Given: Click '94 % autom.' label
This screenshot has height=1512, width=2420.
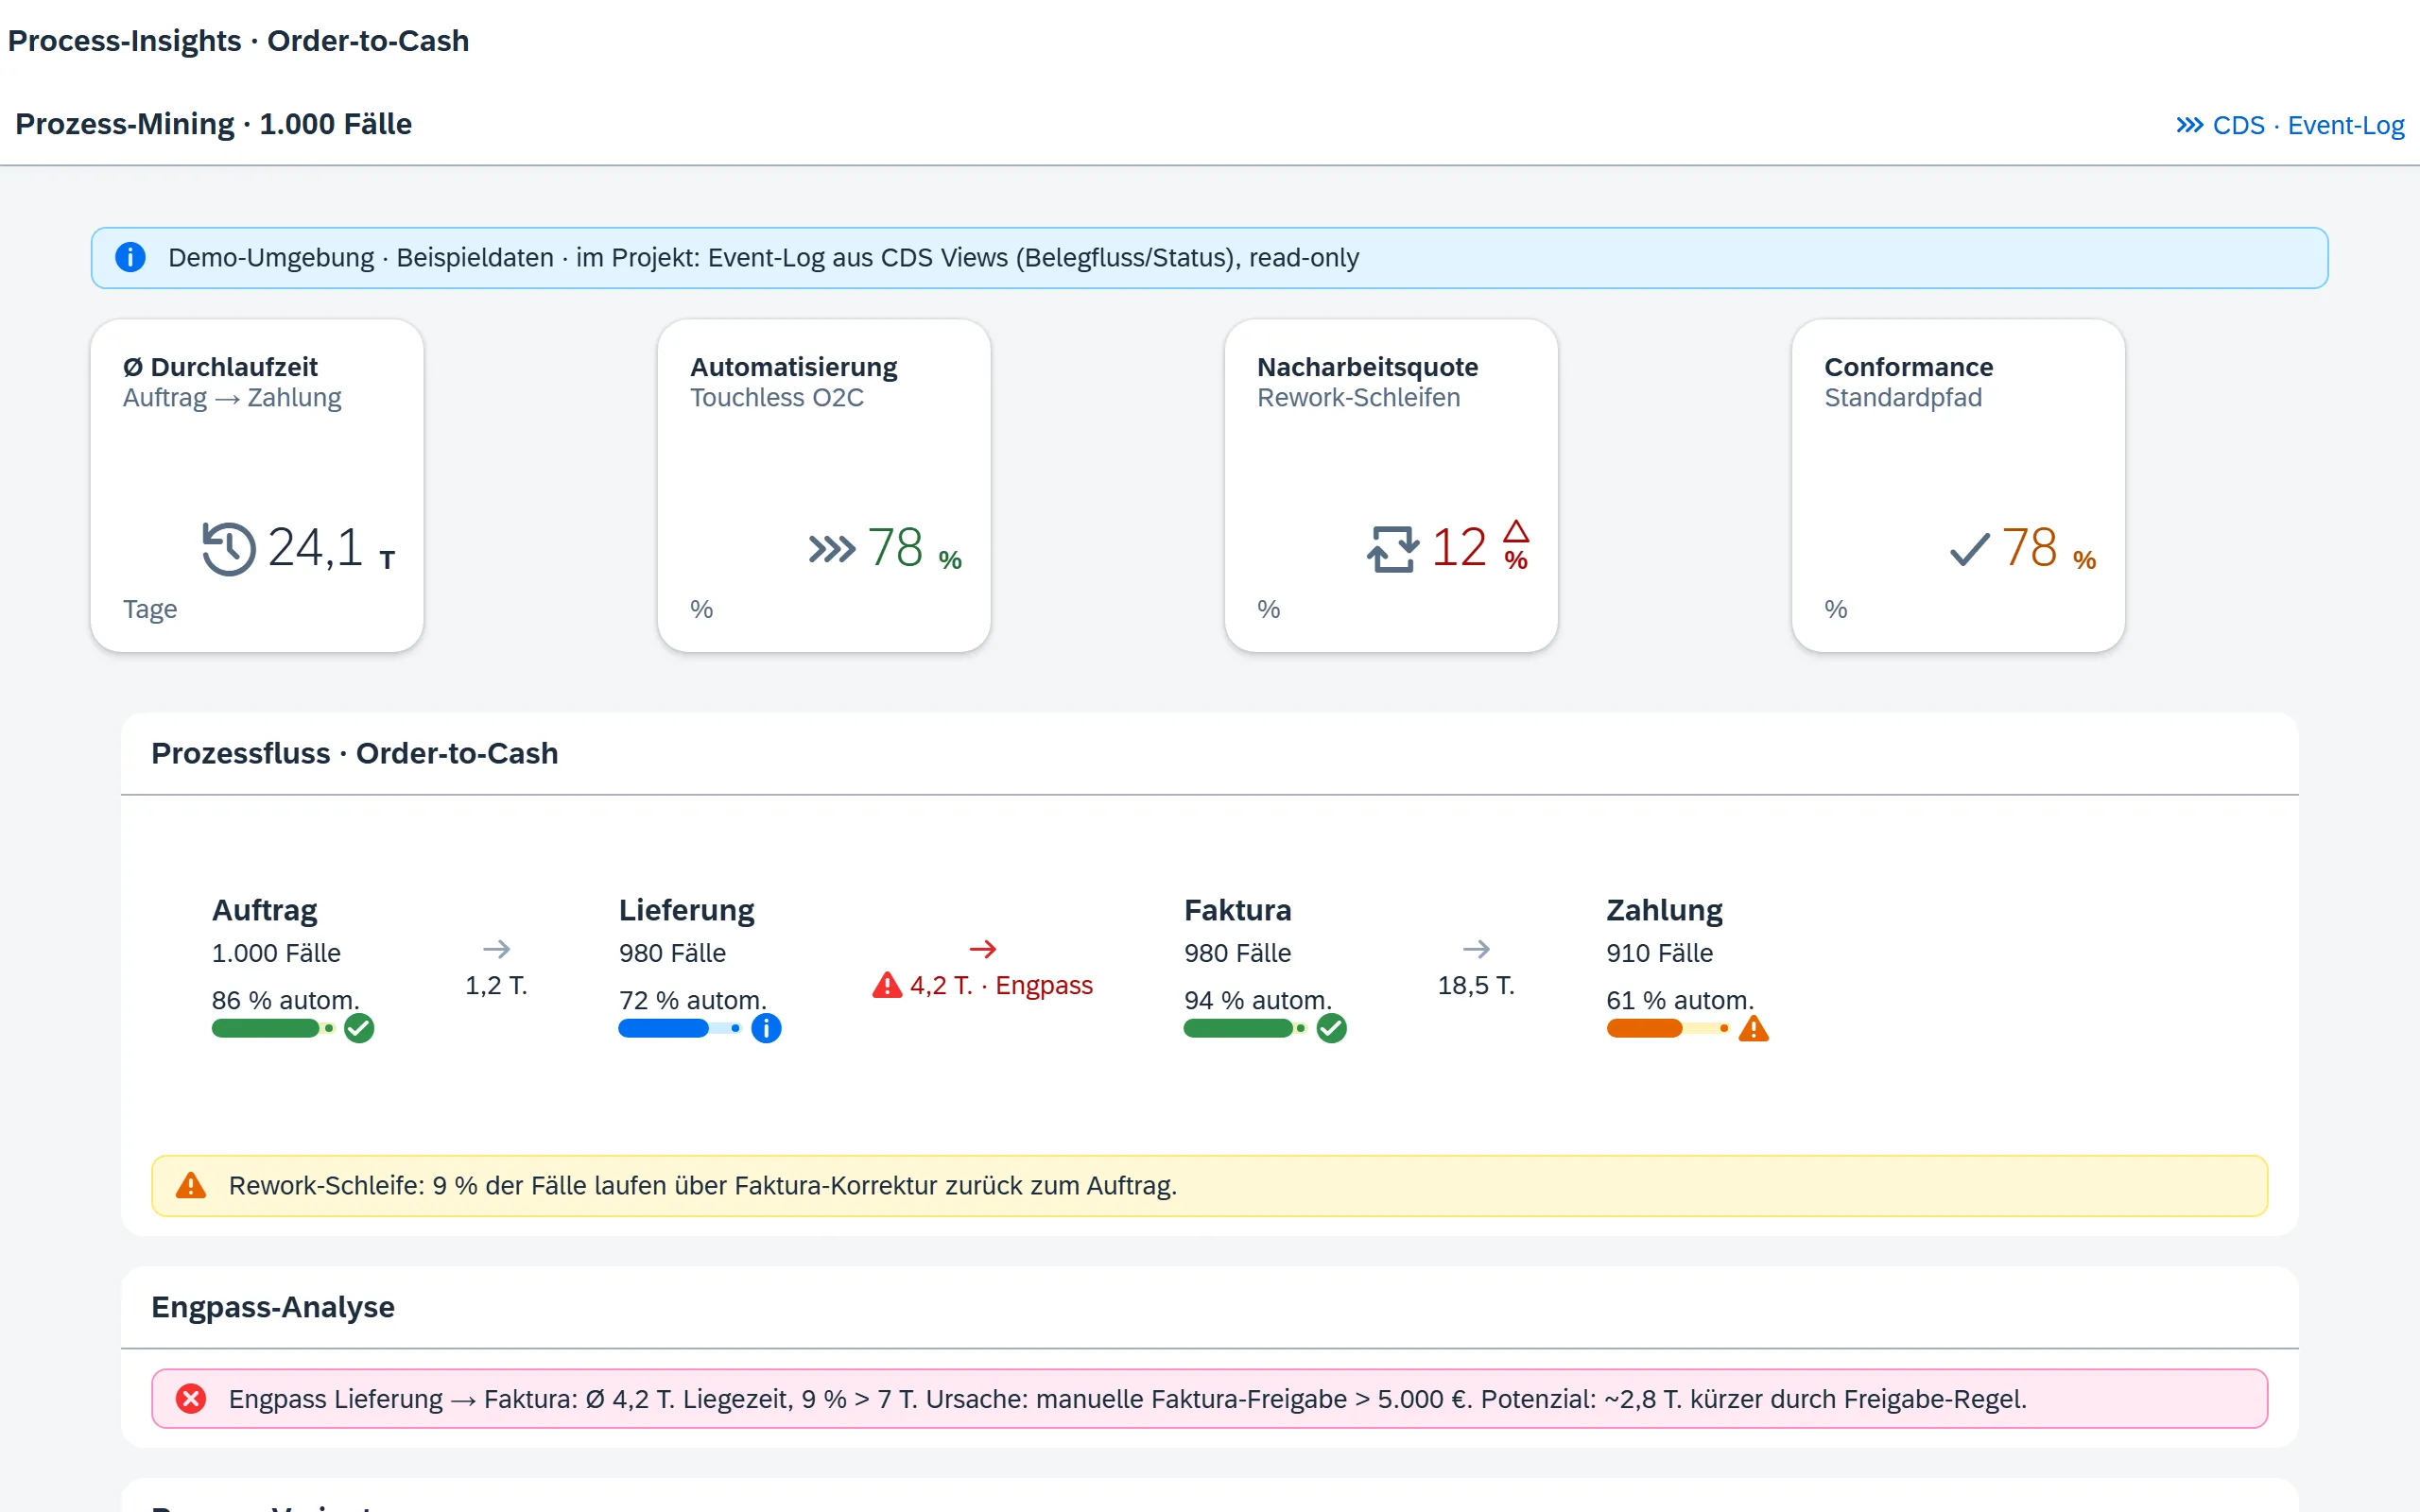Looking at the screenshot, I should [x=1258, y=1000].
